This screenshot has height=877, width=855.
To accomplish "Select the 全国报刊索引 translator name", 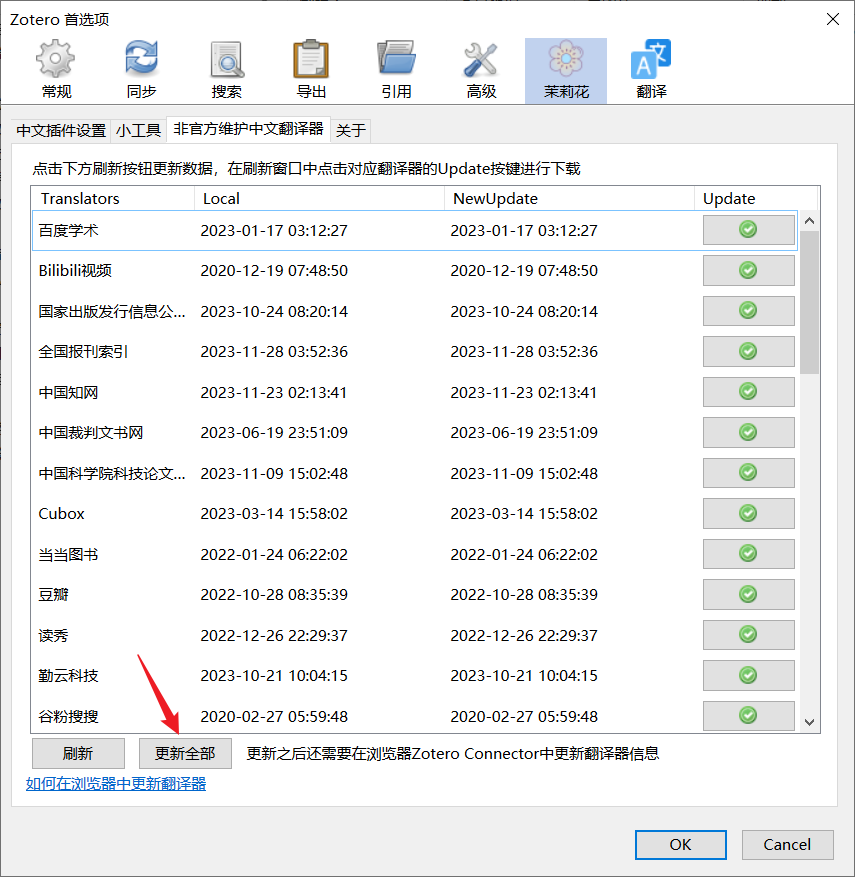I will click(83, 352).
